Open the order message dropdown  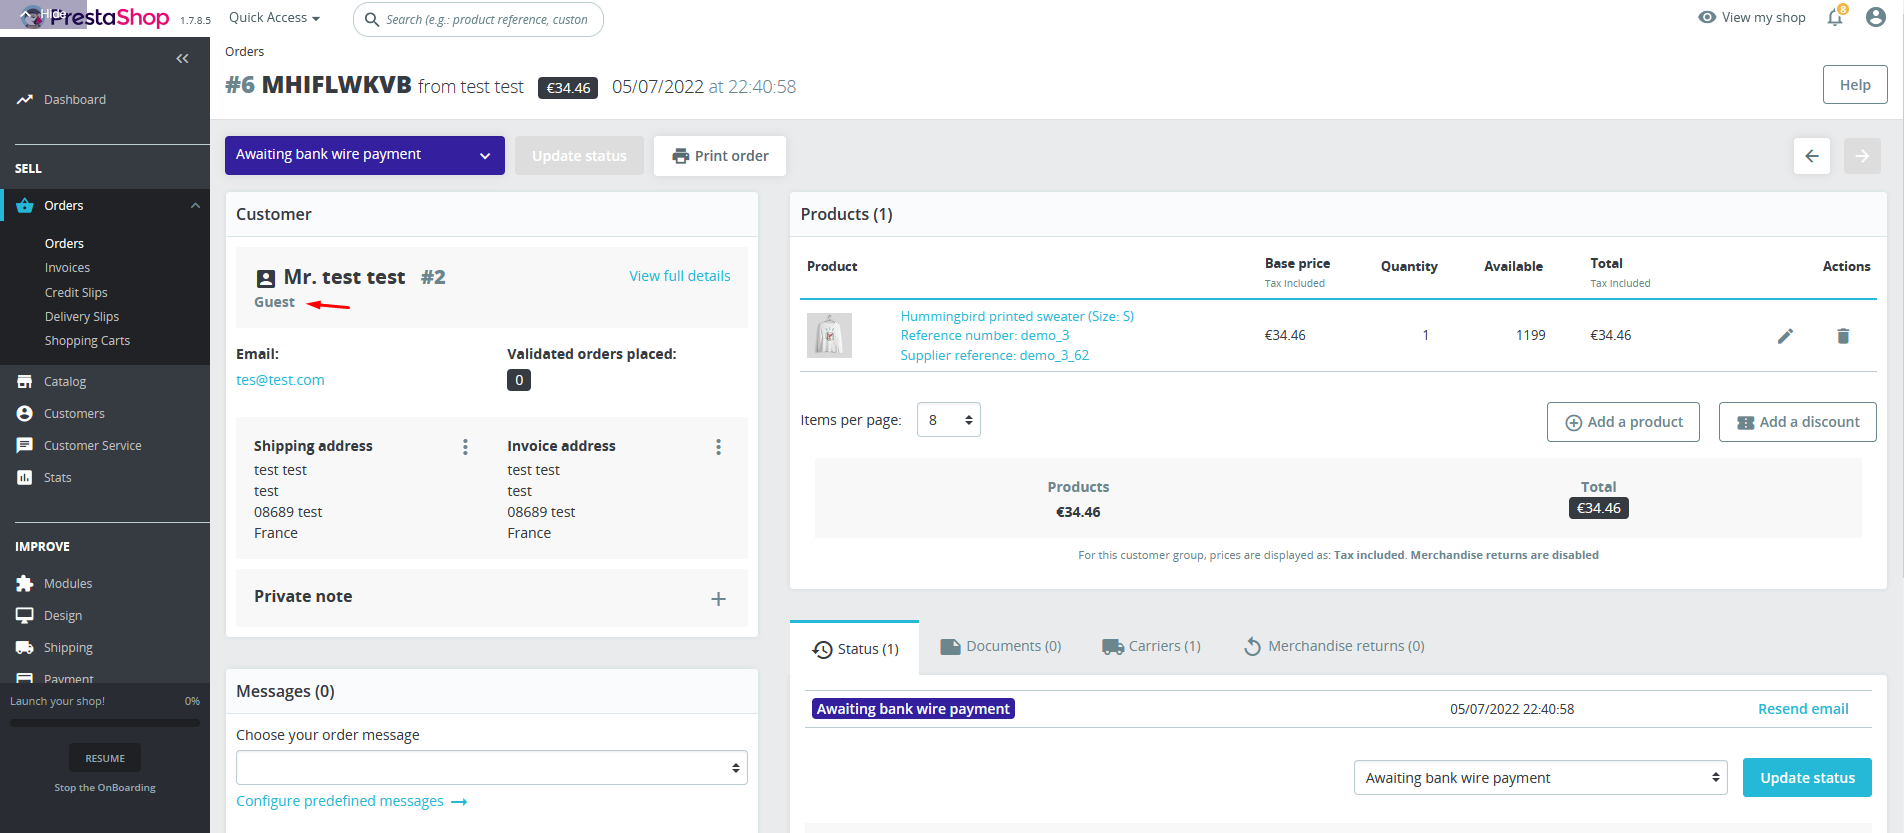pyautogui.click(x=491, y=768)
